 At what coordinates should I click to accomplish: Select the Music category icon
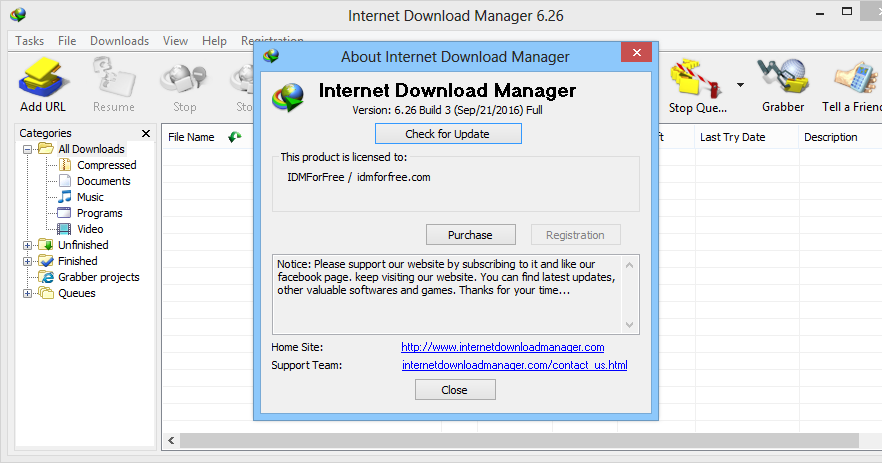click(65, 197)
